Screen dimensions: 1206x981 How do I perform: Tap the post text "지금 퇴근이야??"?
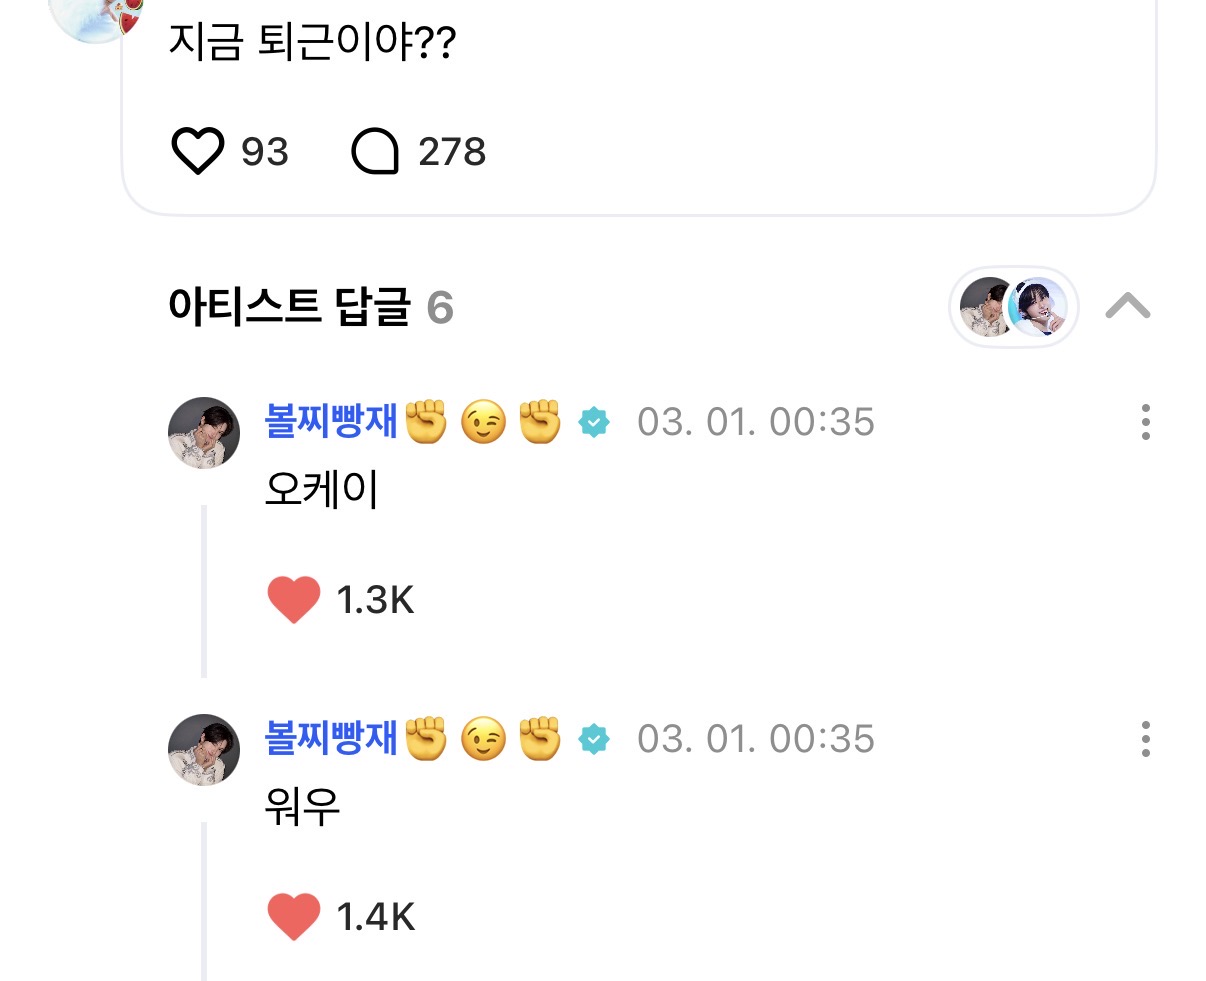tap(312, 43)
